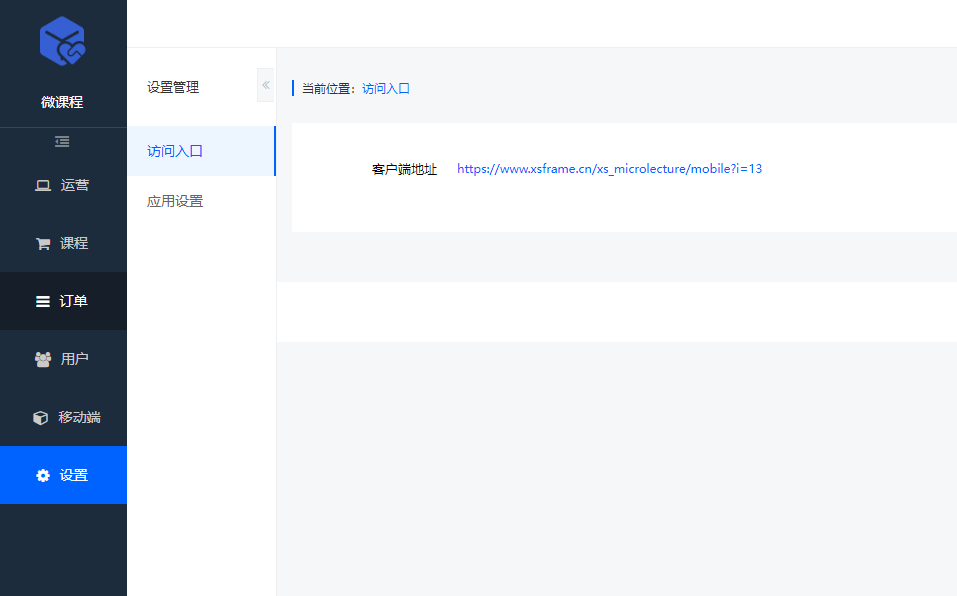Click the users icon beside 用户

coord(43,359)
